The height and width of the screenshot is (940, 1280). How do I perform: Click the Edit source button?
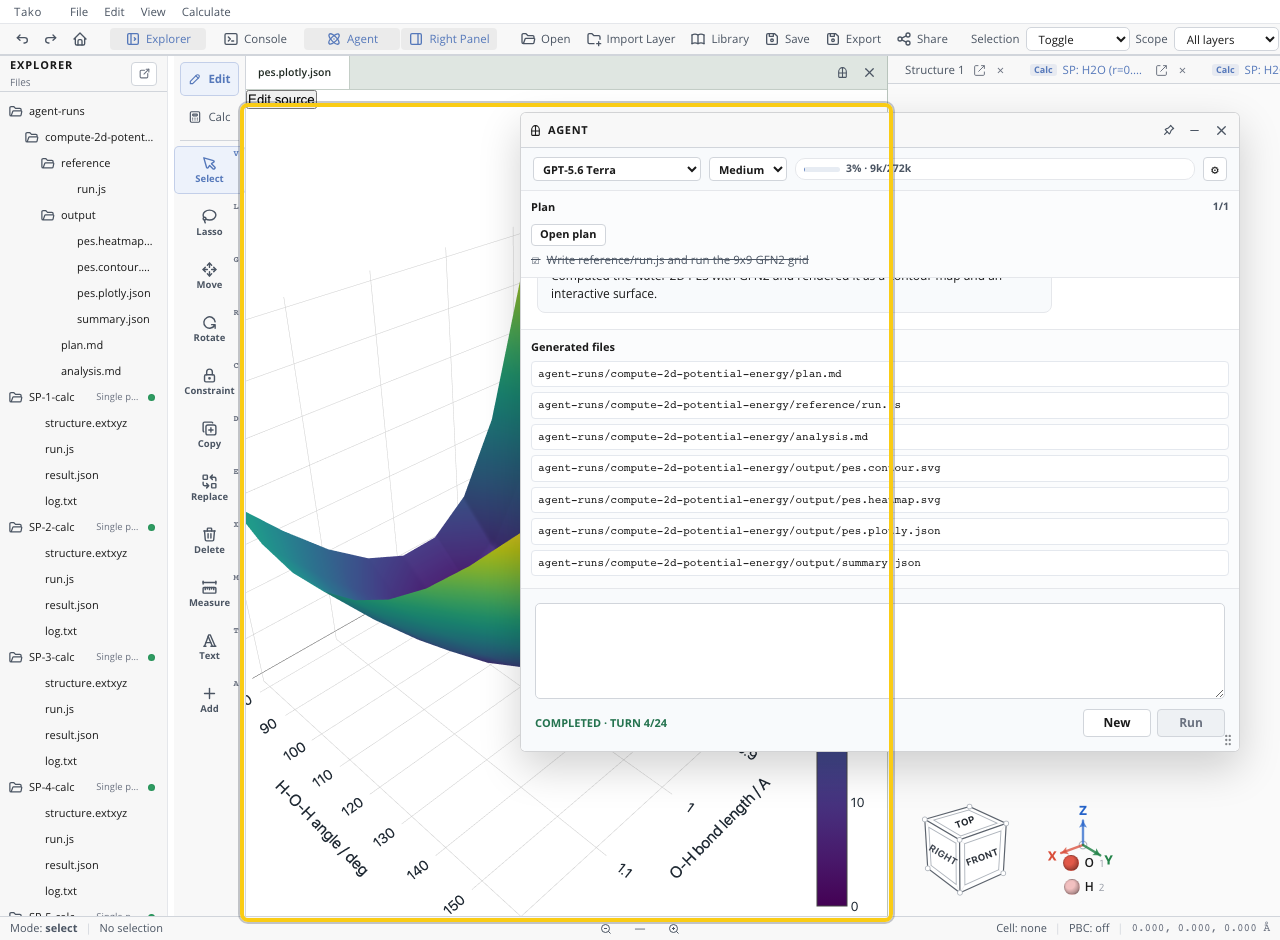tap(281, 99)
